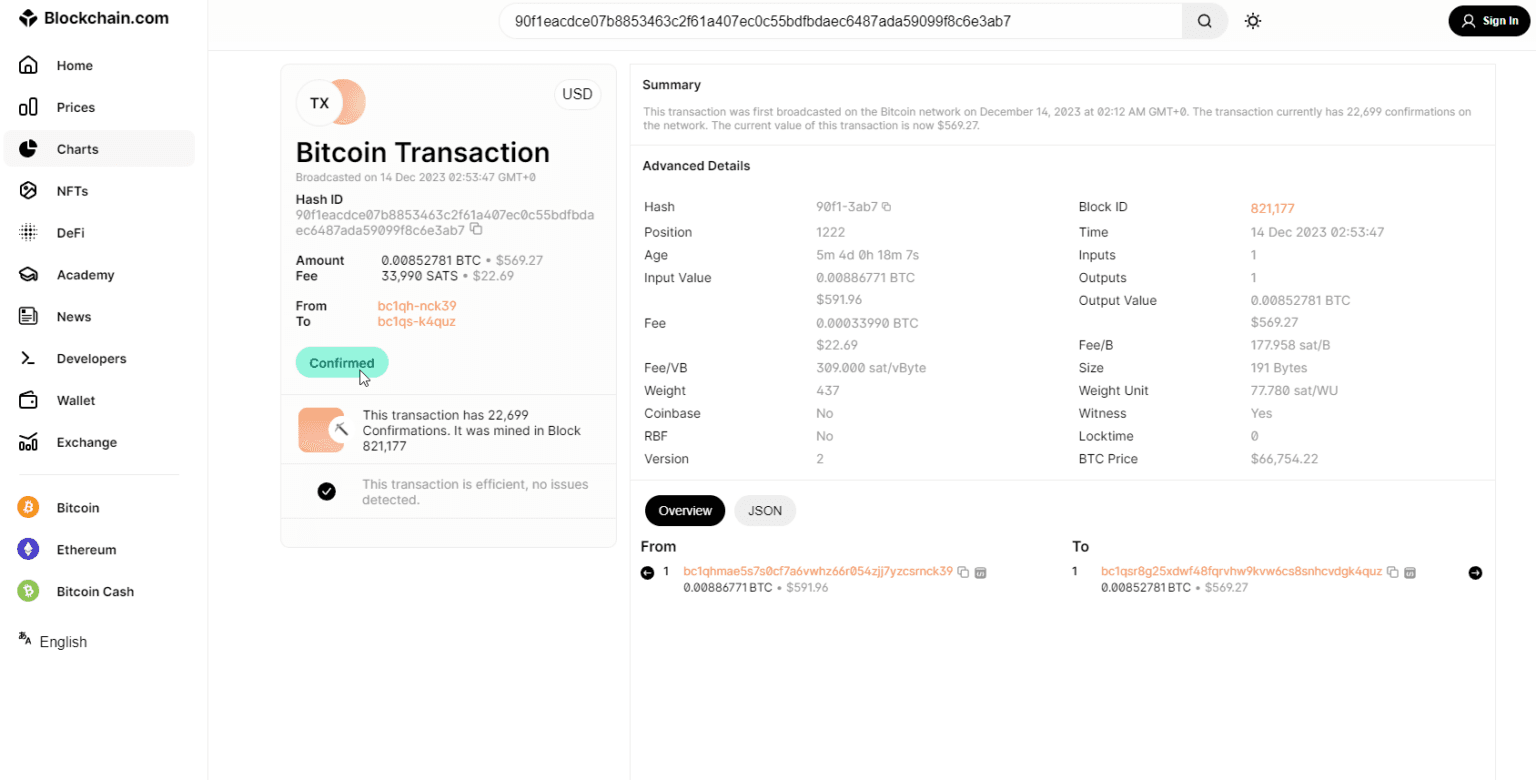Click the Sign In button
This screenshot has height=780, width=1536.
1489,21
